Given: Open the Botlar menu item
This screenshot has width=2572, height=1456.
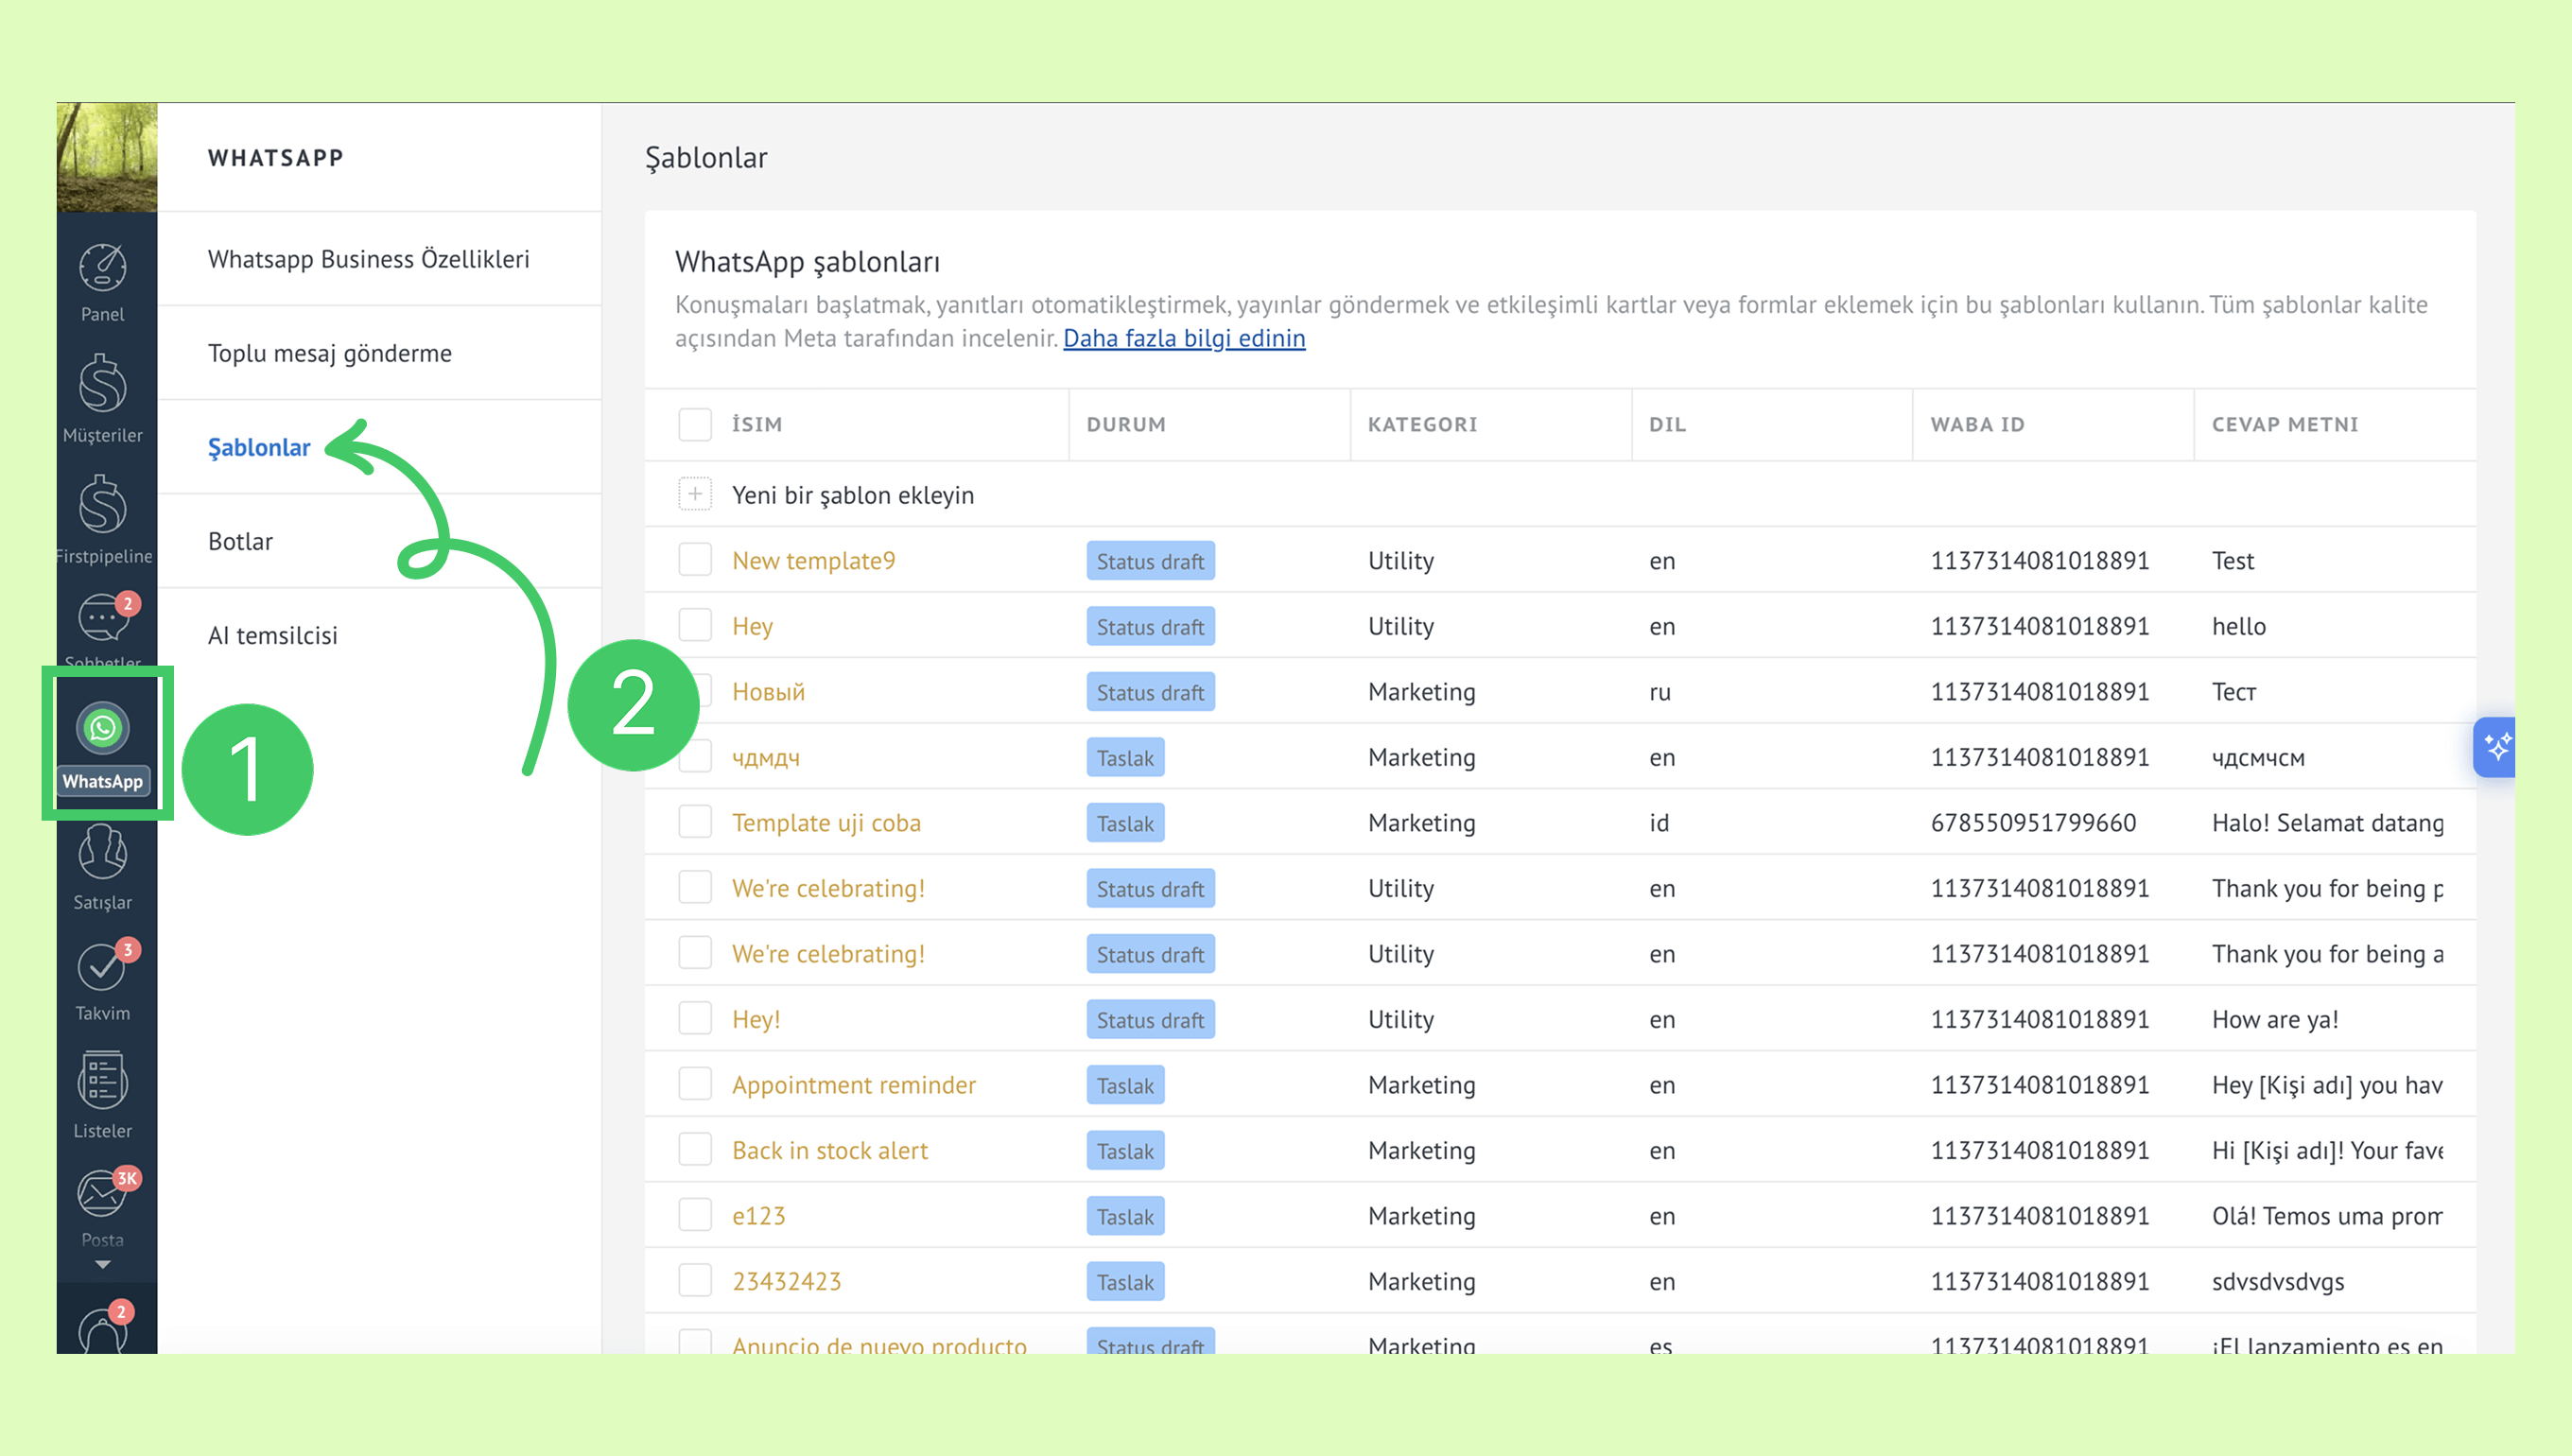Looking at the screenshot, I should (240, 541).
